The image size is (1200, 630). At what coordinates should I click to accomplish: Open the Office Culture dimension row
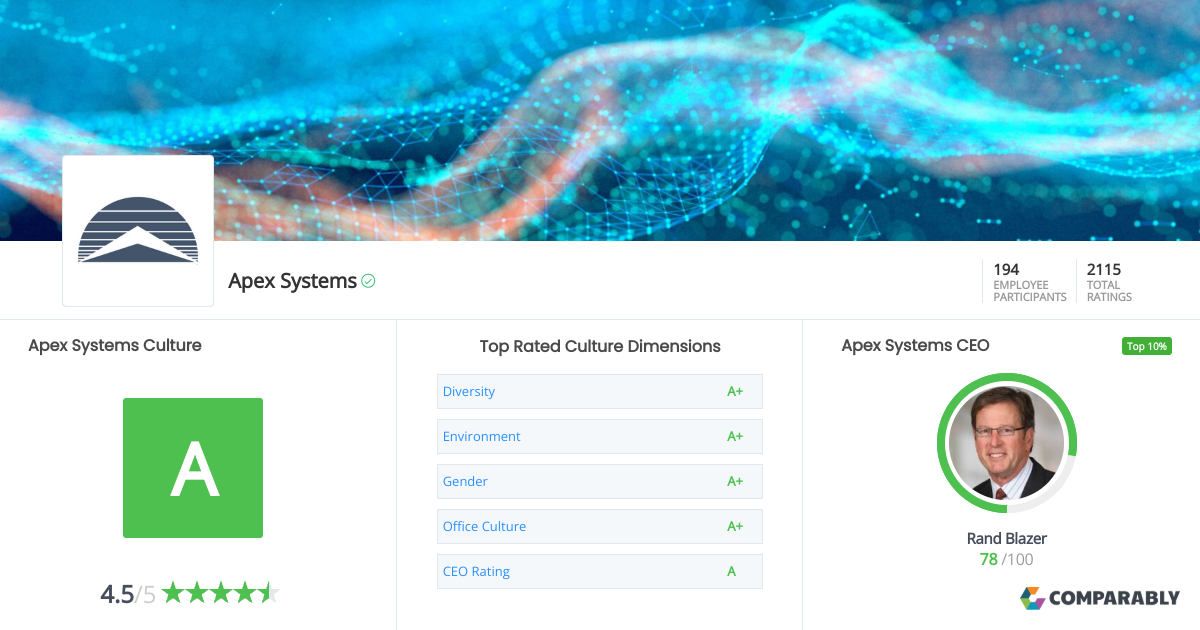click(x=600, y=526)
